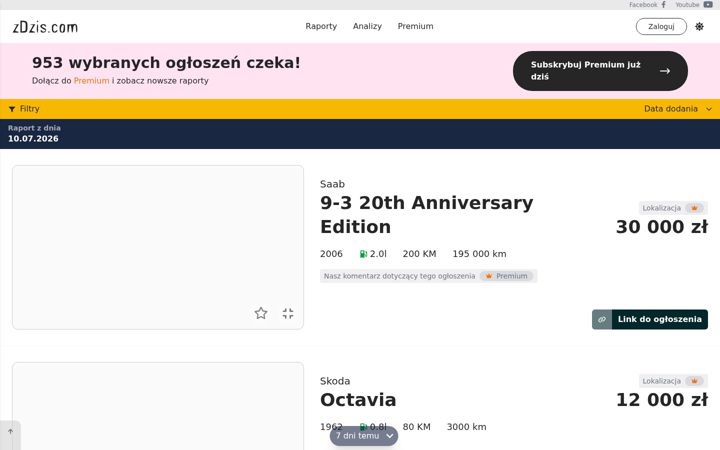This screenshot has height=450, width=720.
Task: Click the zDzis.com logo
Action: tap(45, 27)
